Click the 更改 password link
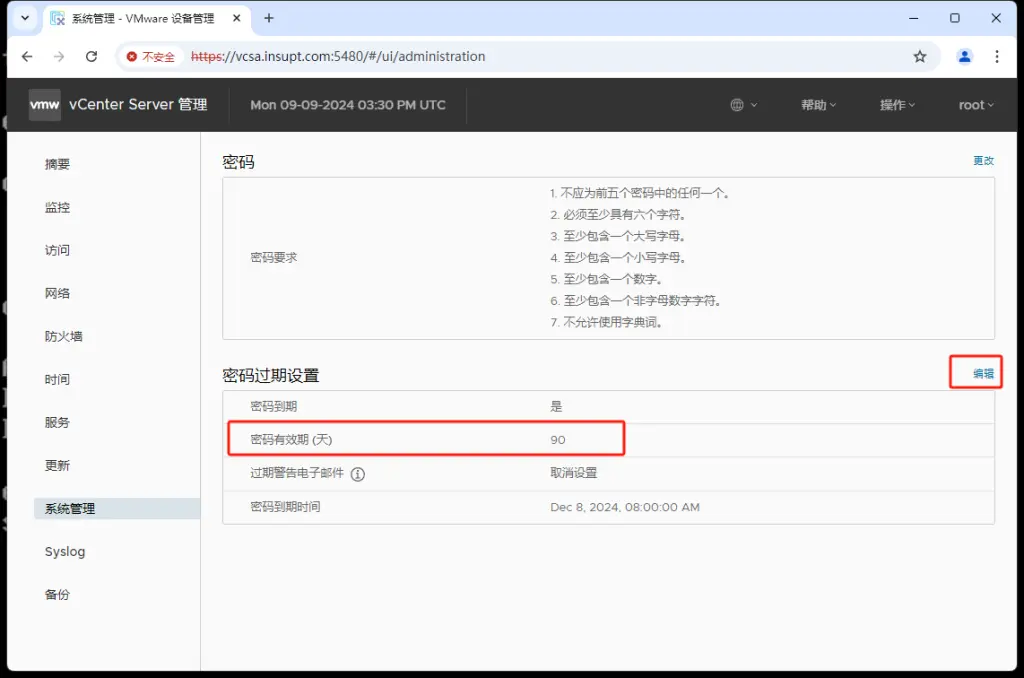 983,161
